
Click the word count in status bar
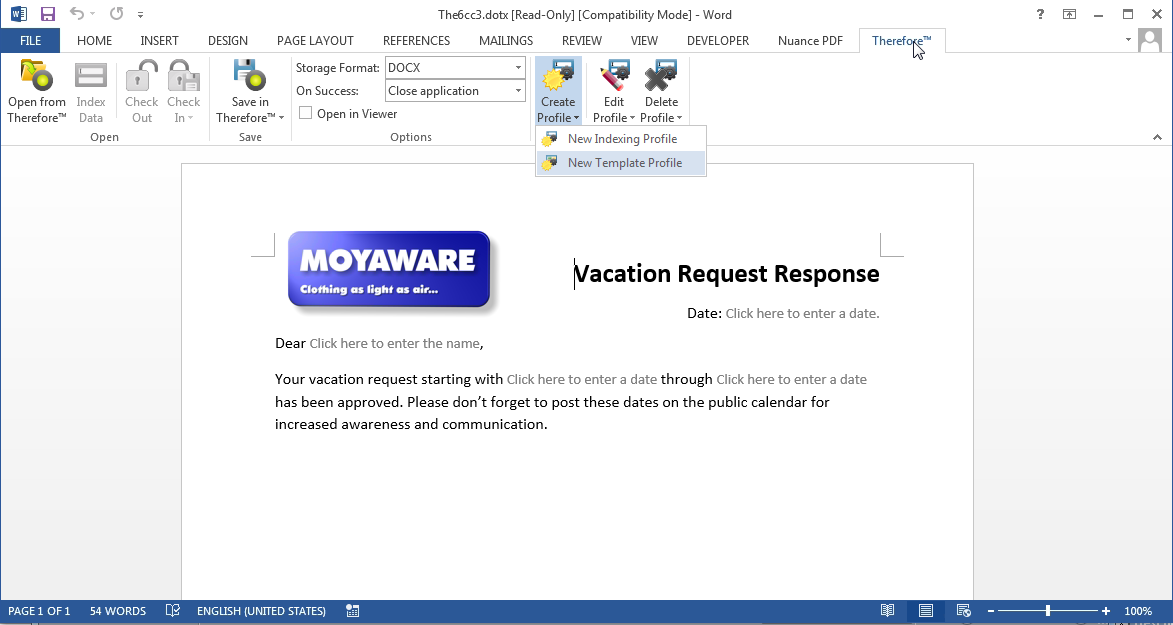coord(117,610)
